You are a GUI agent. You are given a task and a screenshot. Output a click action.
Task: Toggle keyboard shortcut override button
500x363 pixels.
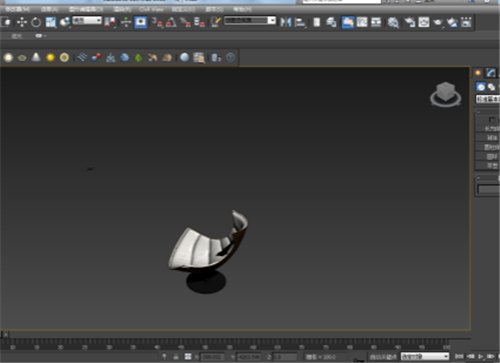coord(141,22)
